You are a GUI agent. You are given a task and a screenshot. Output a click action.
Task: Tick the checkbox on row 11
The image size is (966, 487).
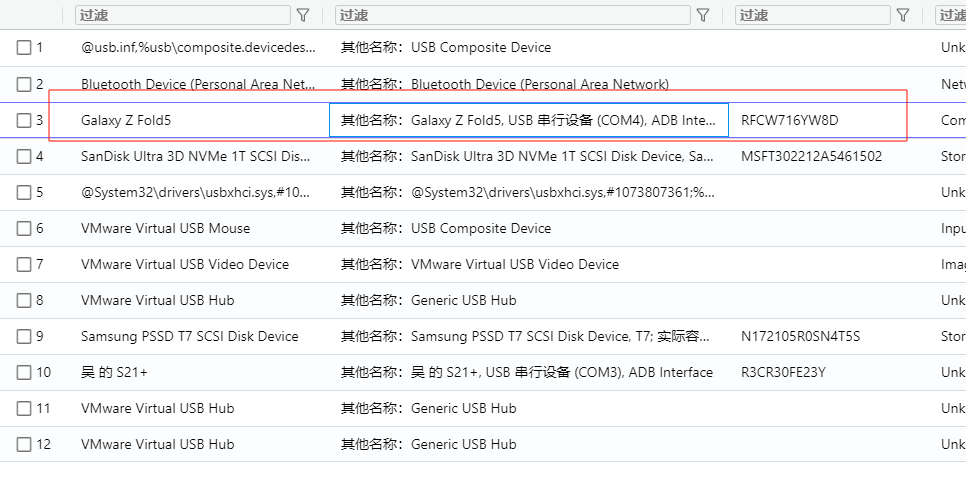[x=23, y=408]
